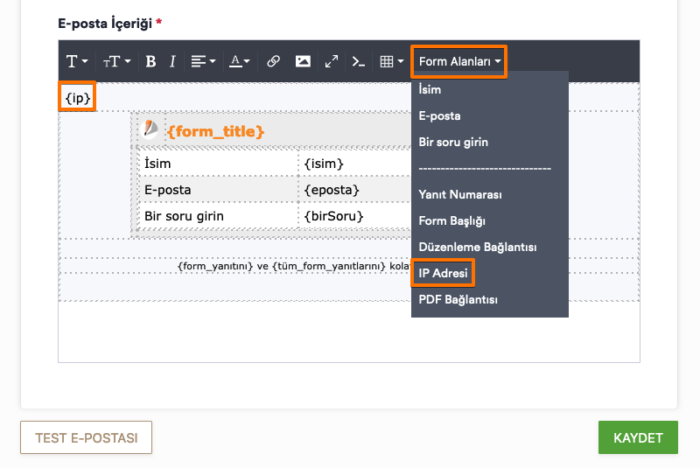The width and height of the screenshot is (700, 468).
Task: Choose Düzenleme Bağlantısı menu item
Action: click(x=490, y=247)
